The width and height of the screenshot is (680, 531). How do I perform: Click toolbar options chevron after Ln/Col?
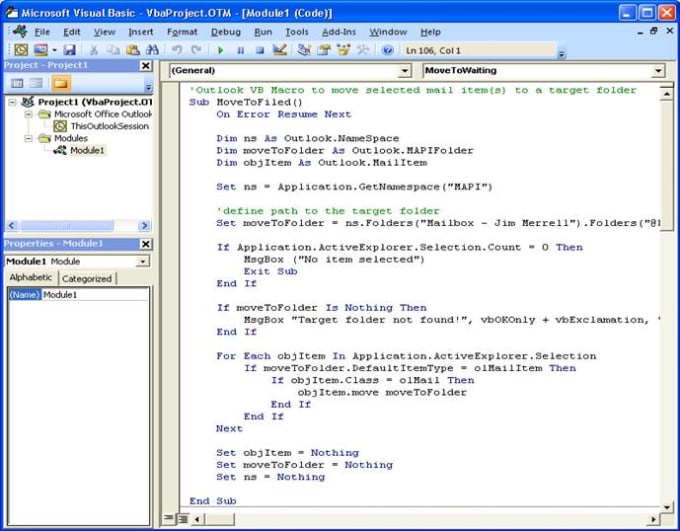pos(562,54)
